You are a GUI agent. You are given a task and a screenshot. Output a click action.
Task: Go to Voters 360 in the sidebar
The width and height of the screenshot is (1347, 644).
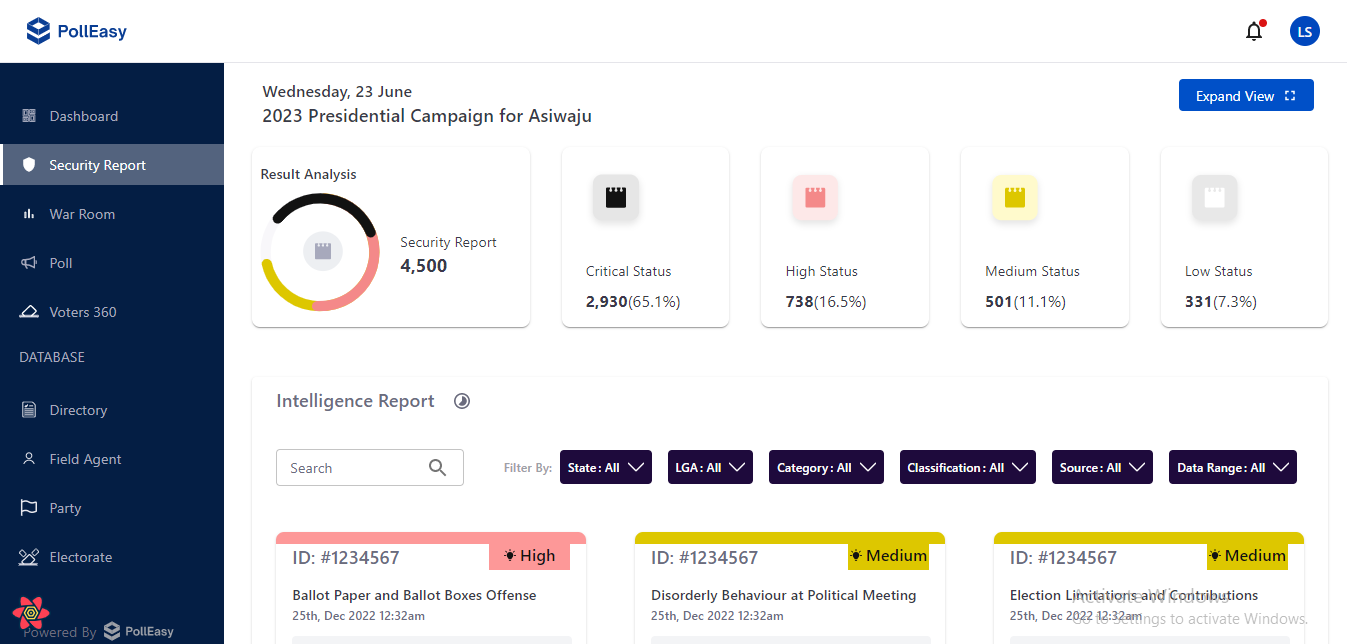pyautogui.click(x=83, y=312)
